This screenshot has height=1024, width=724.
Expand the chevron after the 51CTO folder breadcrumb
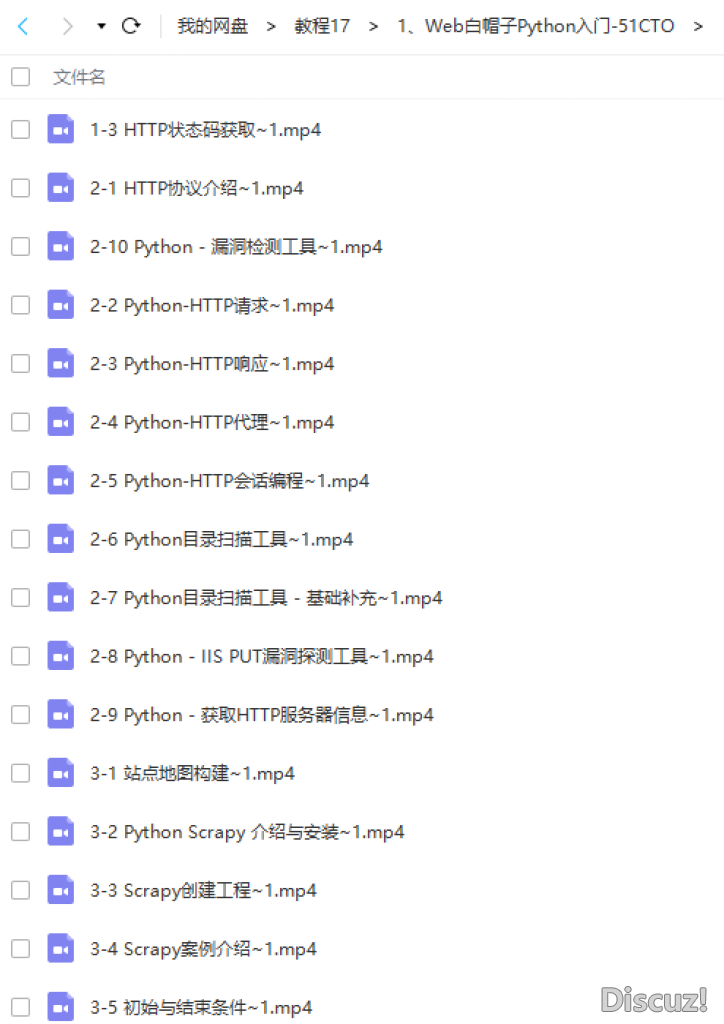698,26
